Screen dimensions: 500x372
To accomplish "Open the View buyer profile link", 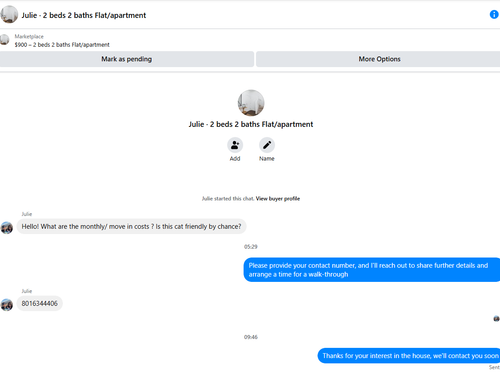I will (278, 199).
